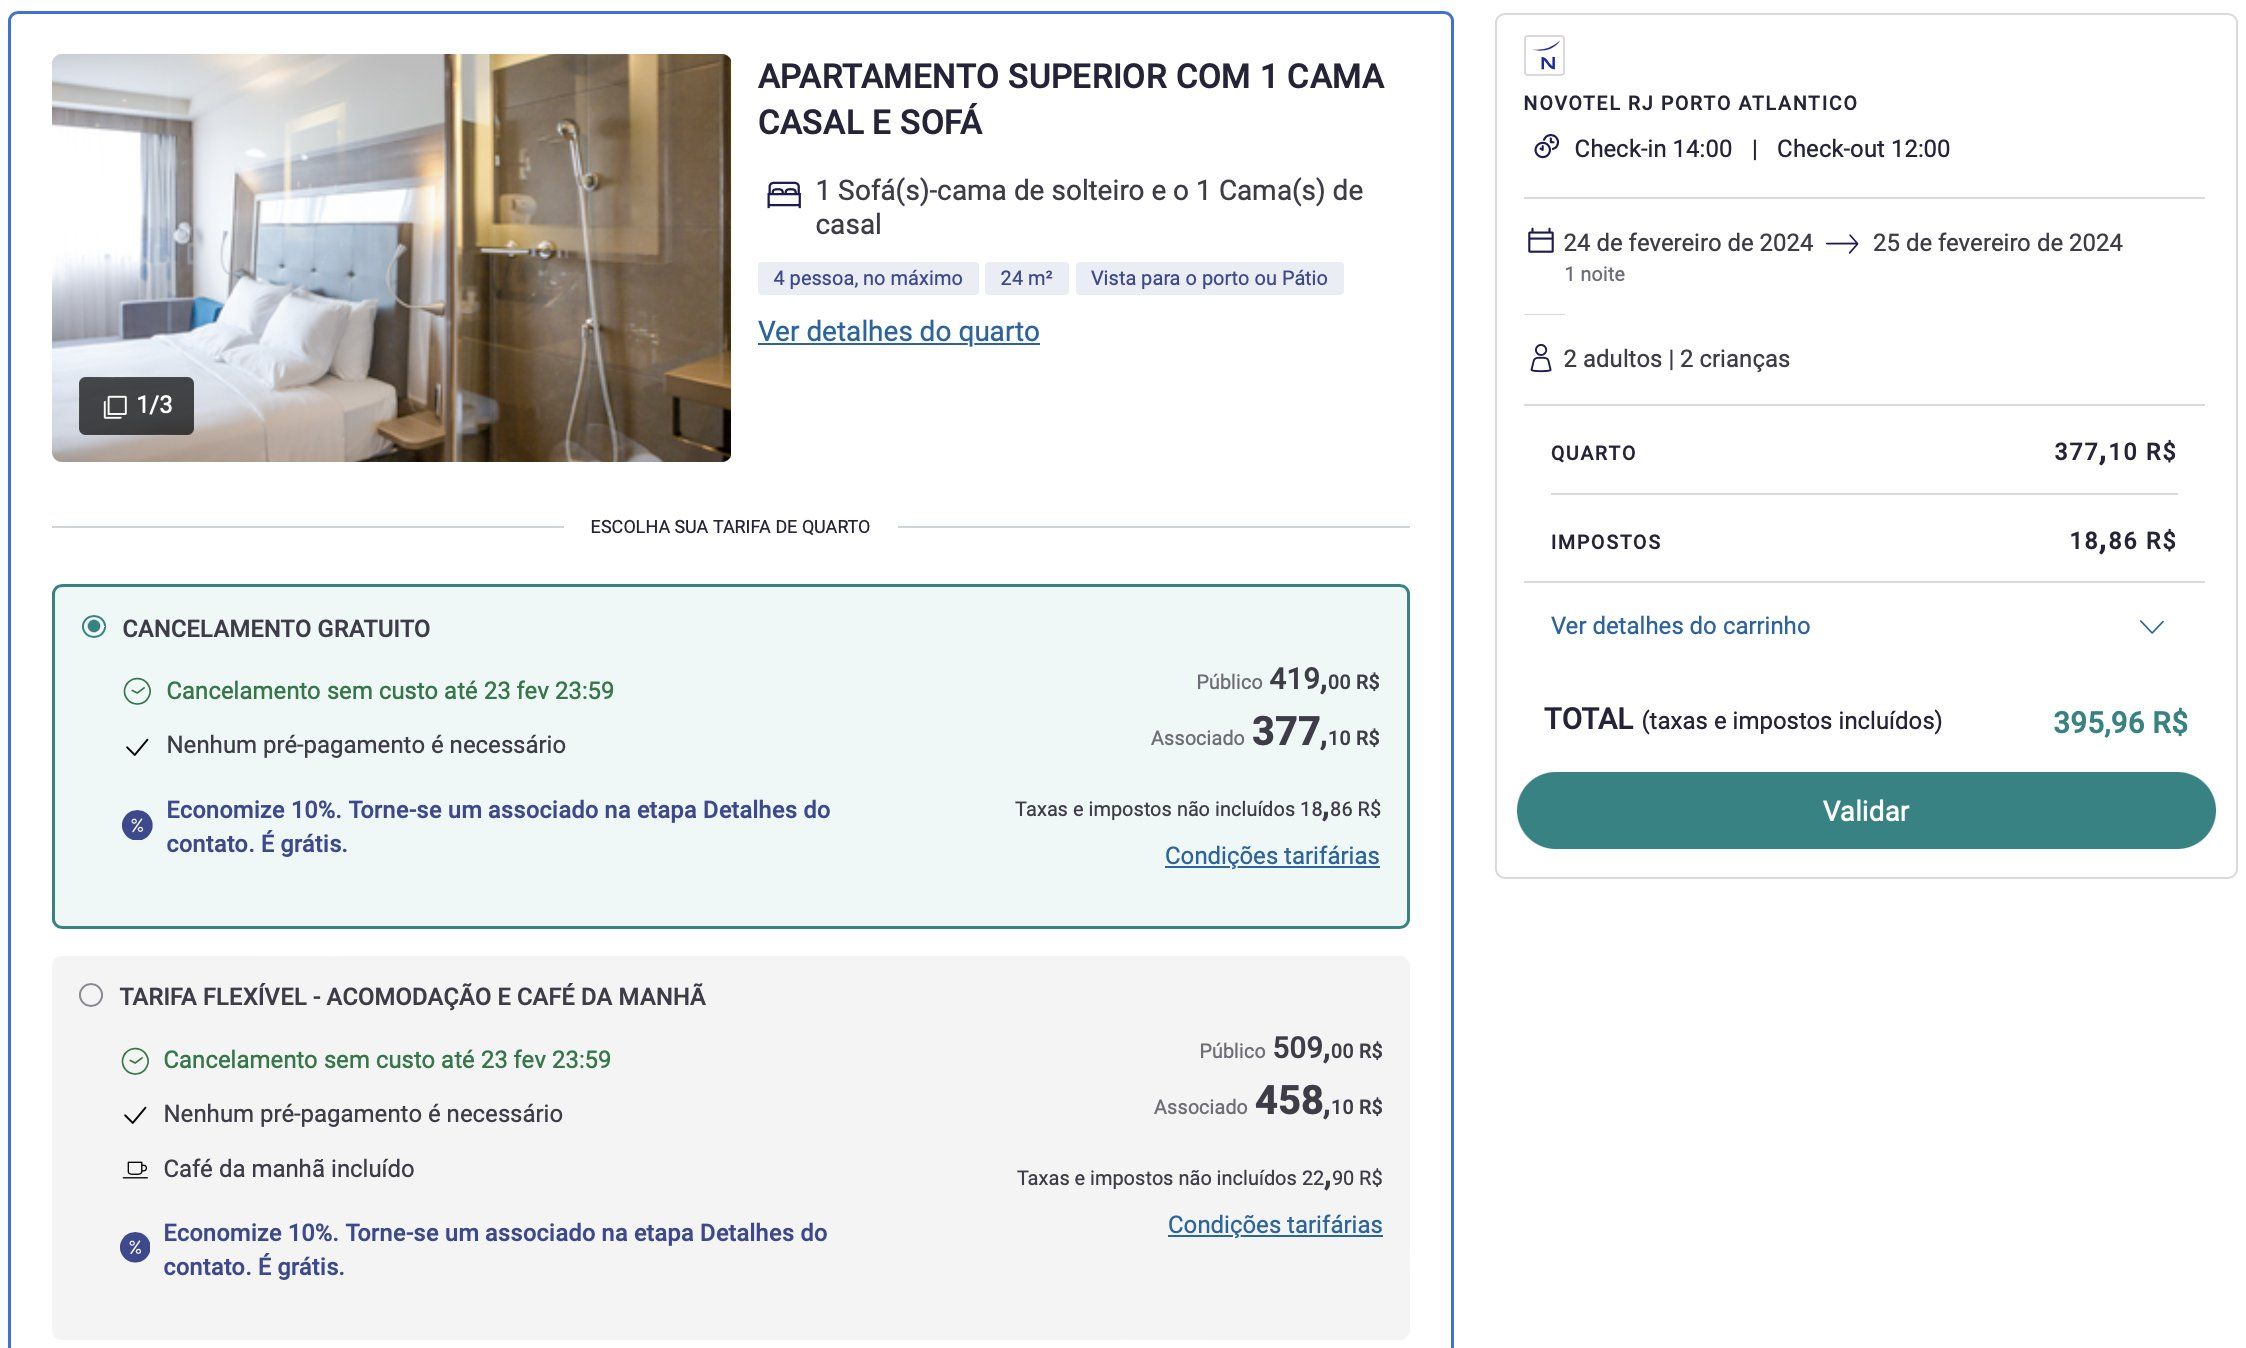
Task: Click the percent discount icon in Tarifa Flexível
Action: click(135, 1248)
